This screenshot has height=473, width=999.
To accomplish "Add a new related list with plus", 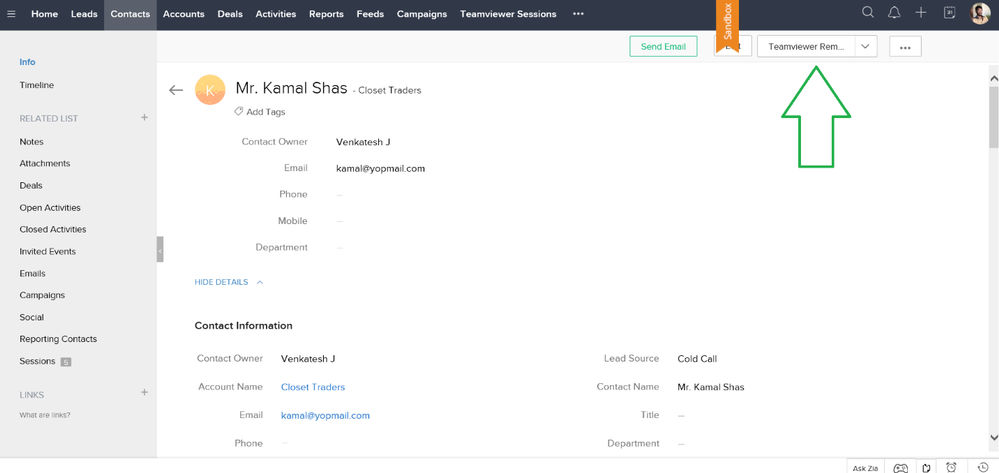I will click(x=145, y=117).
